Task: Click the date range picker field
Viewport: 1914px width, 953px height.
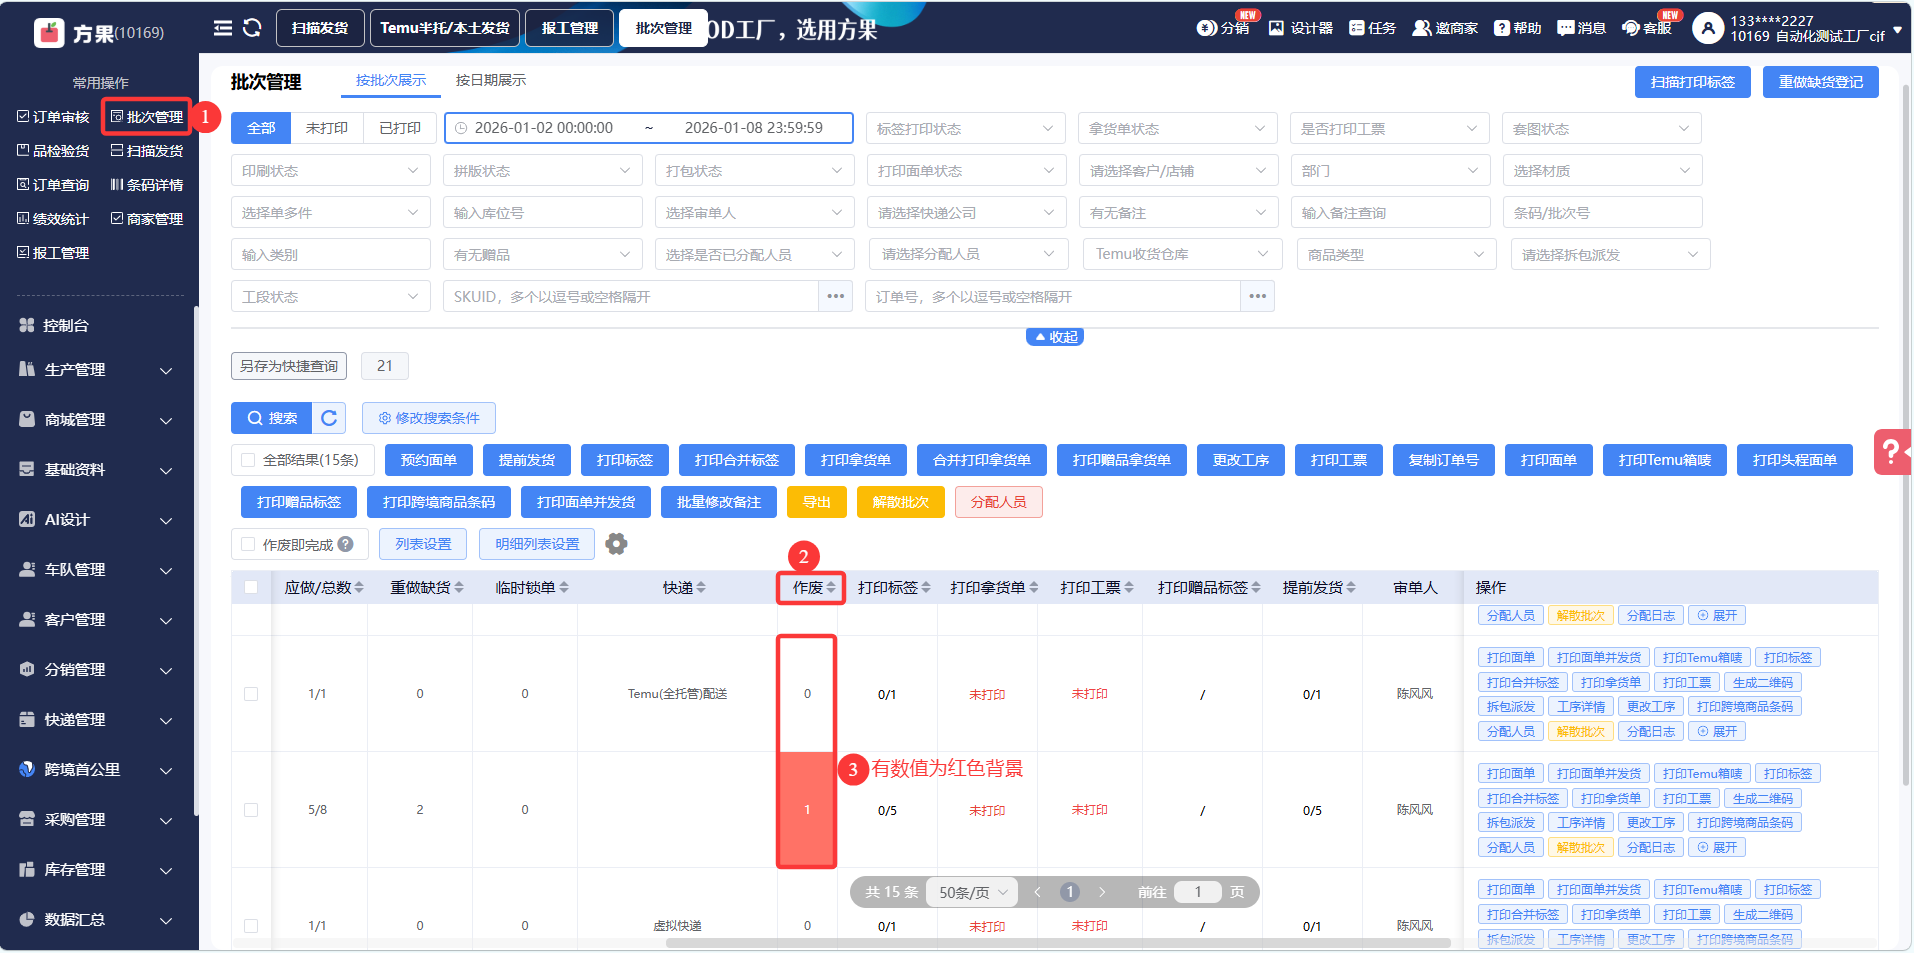Action: tap(649, 128)
